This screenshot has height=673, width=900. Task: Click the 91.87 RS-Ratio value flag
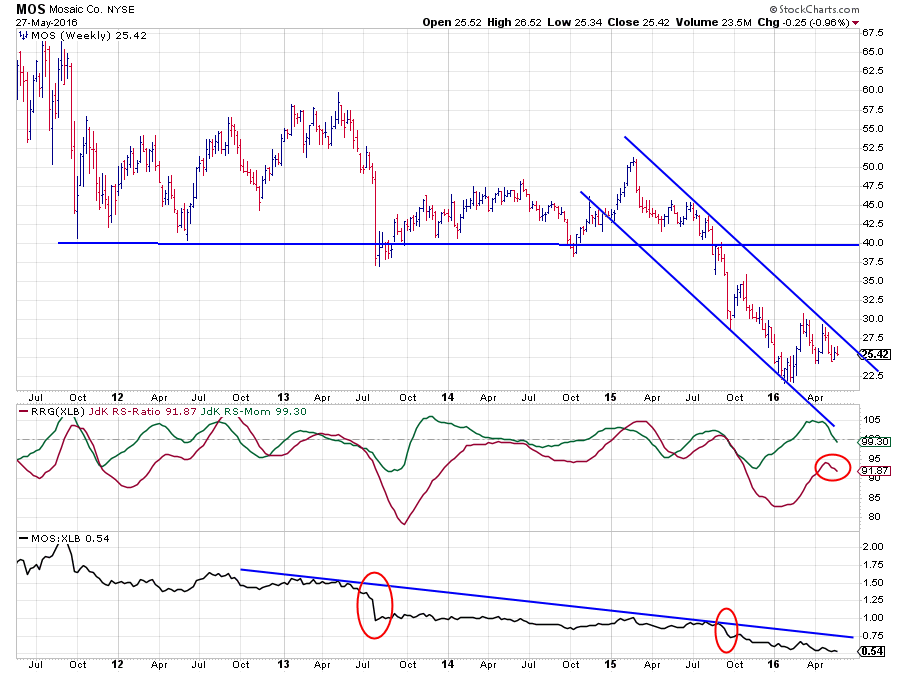click(875, 470)
